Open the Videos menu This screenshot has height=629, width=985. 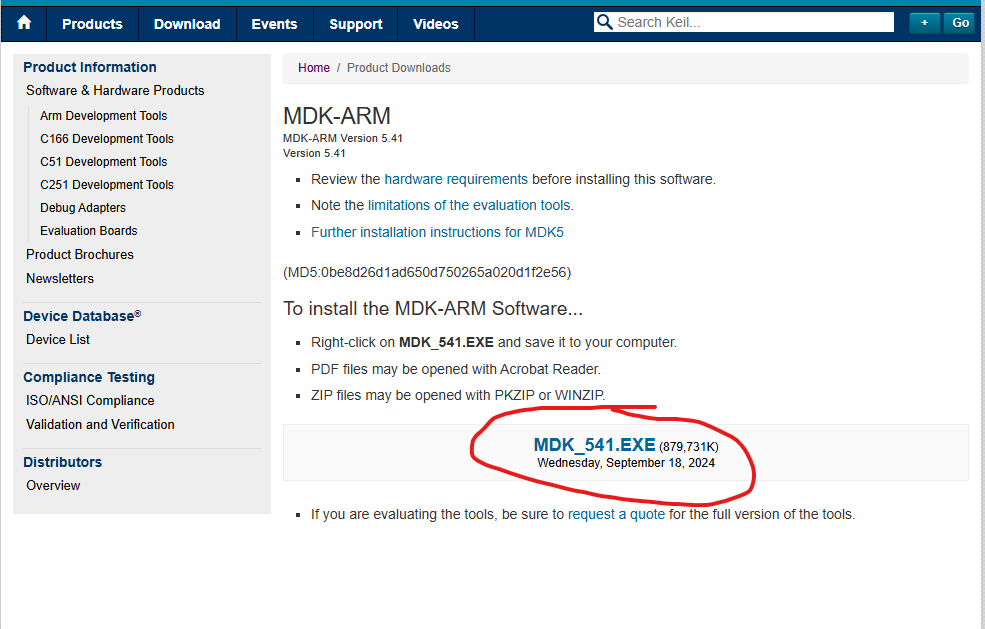tap(436, 24)
